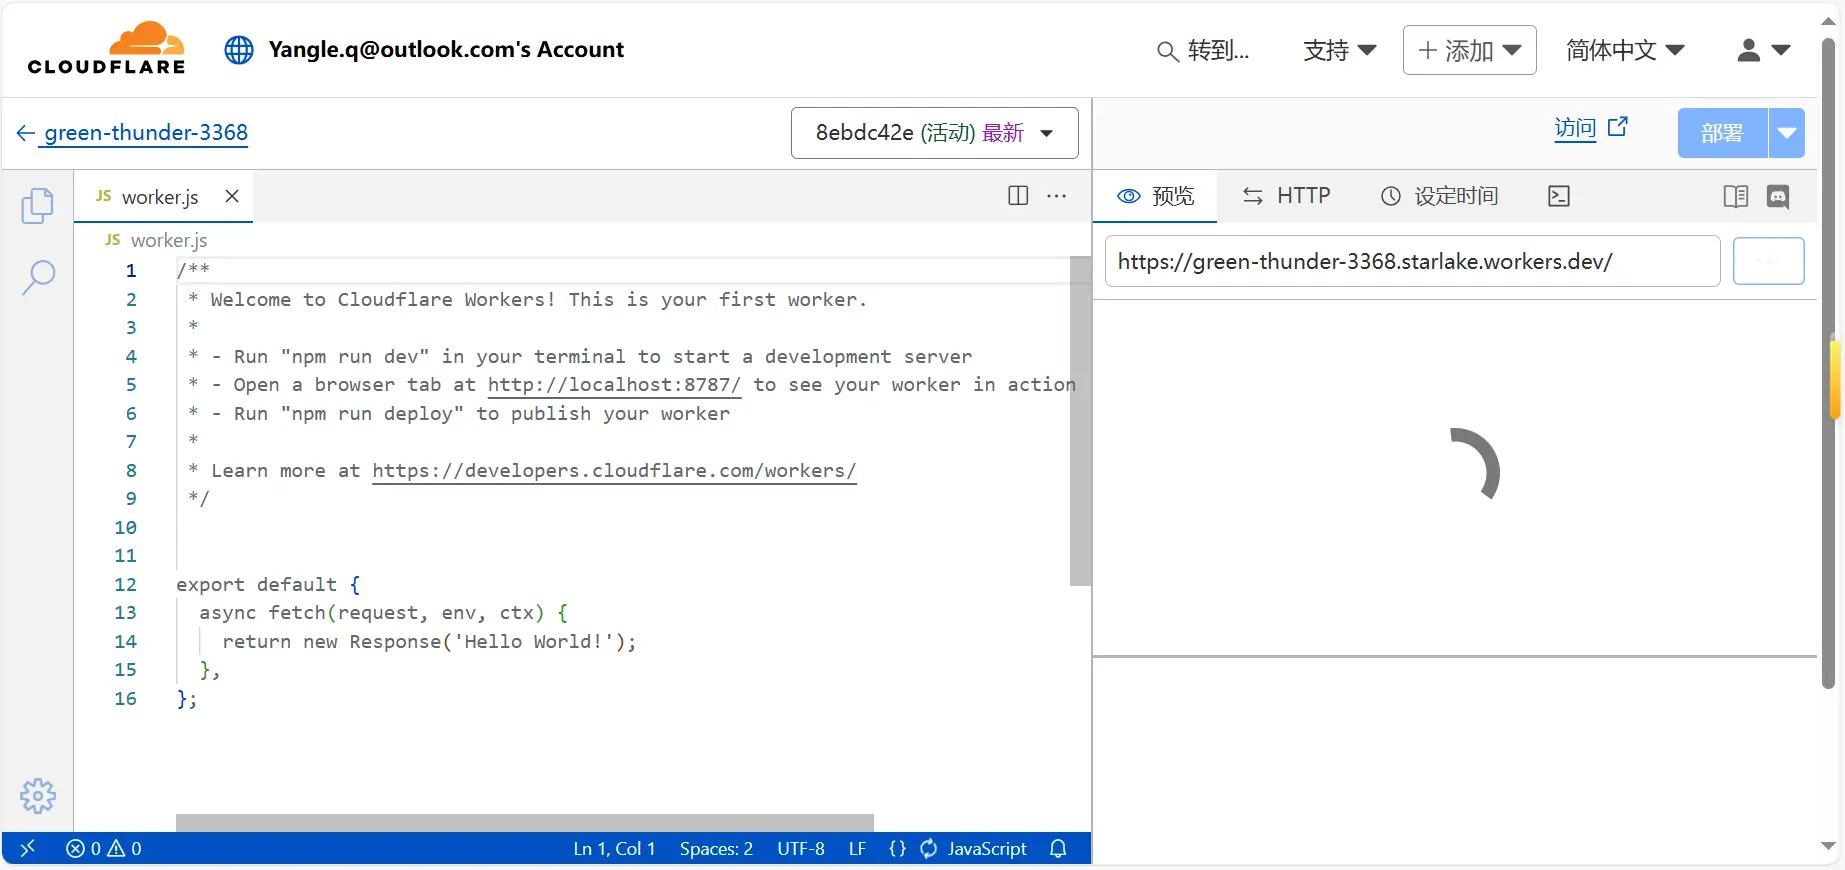1845x870 pixels.
Task: Open the 8ebdc42e version dropdown
Action: point(934,133)
